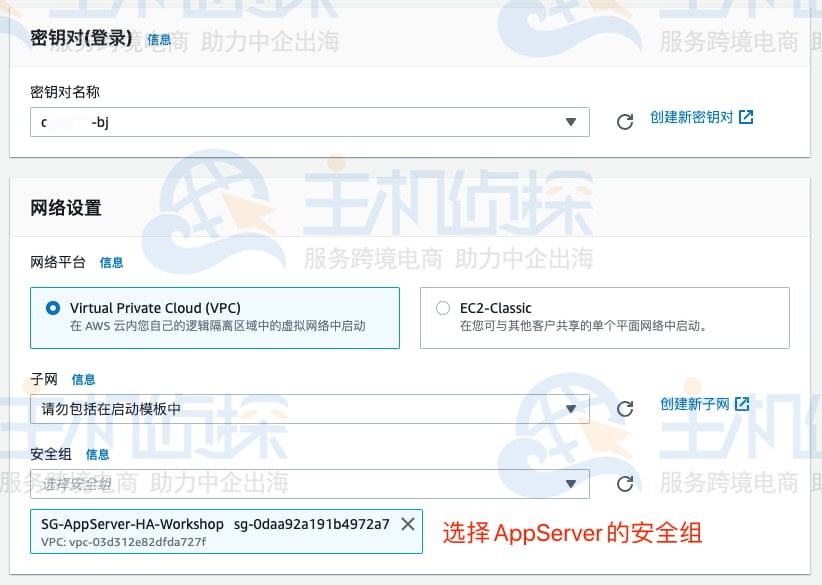The image size is (822, 585).
Task: Click the 创建新密钥对 link
Action: click(692, 117)
